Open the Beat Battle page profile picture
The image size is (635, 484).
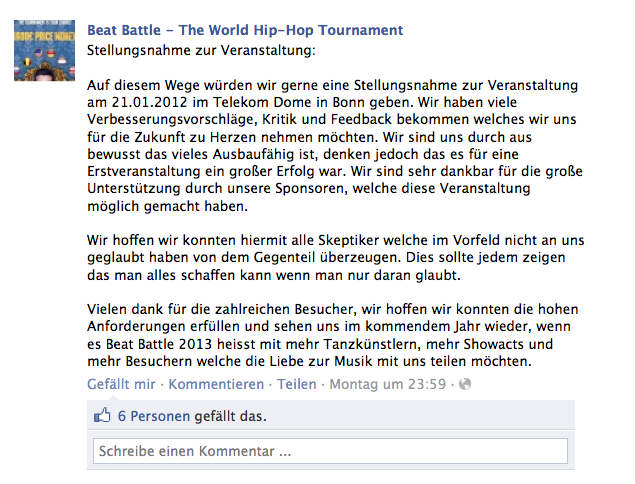click(44, 50)
